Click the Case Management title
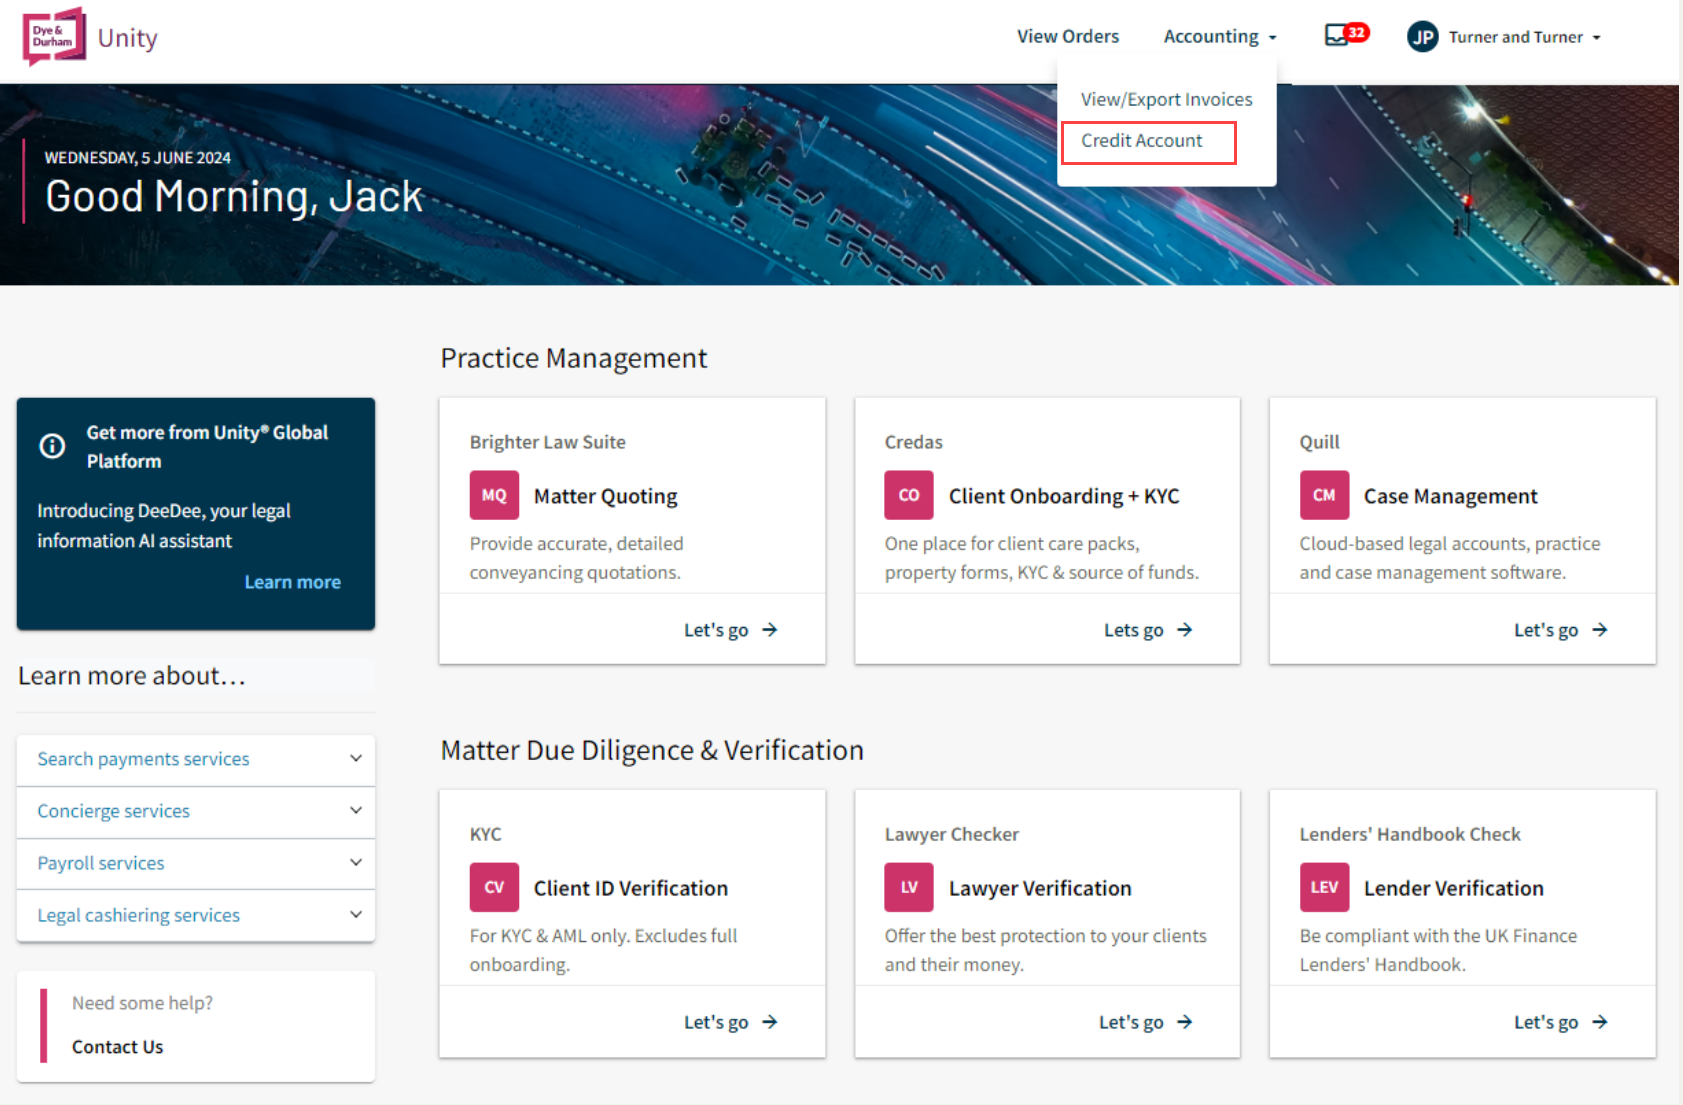 pos(1450,496)
